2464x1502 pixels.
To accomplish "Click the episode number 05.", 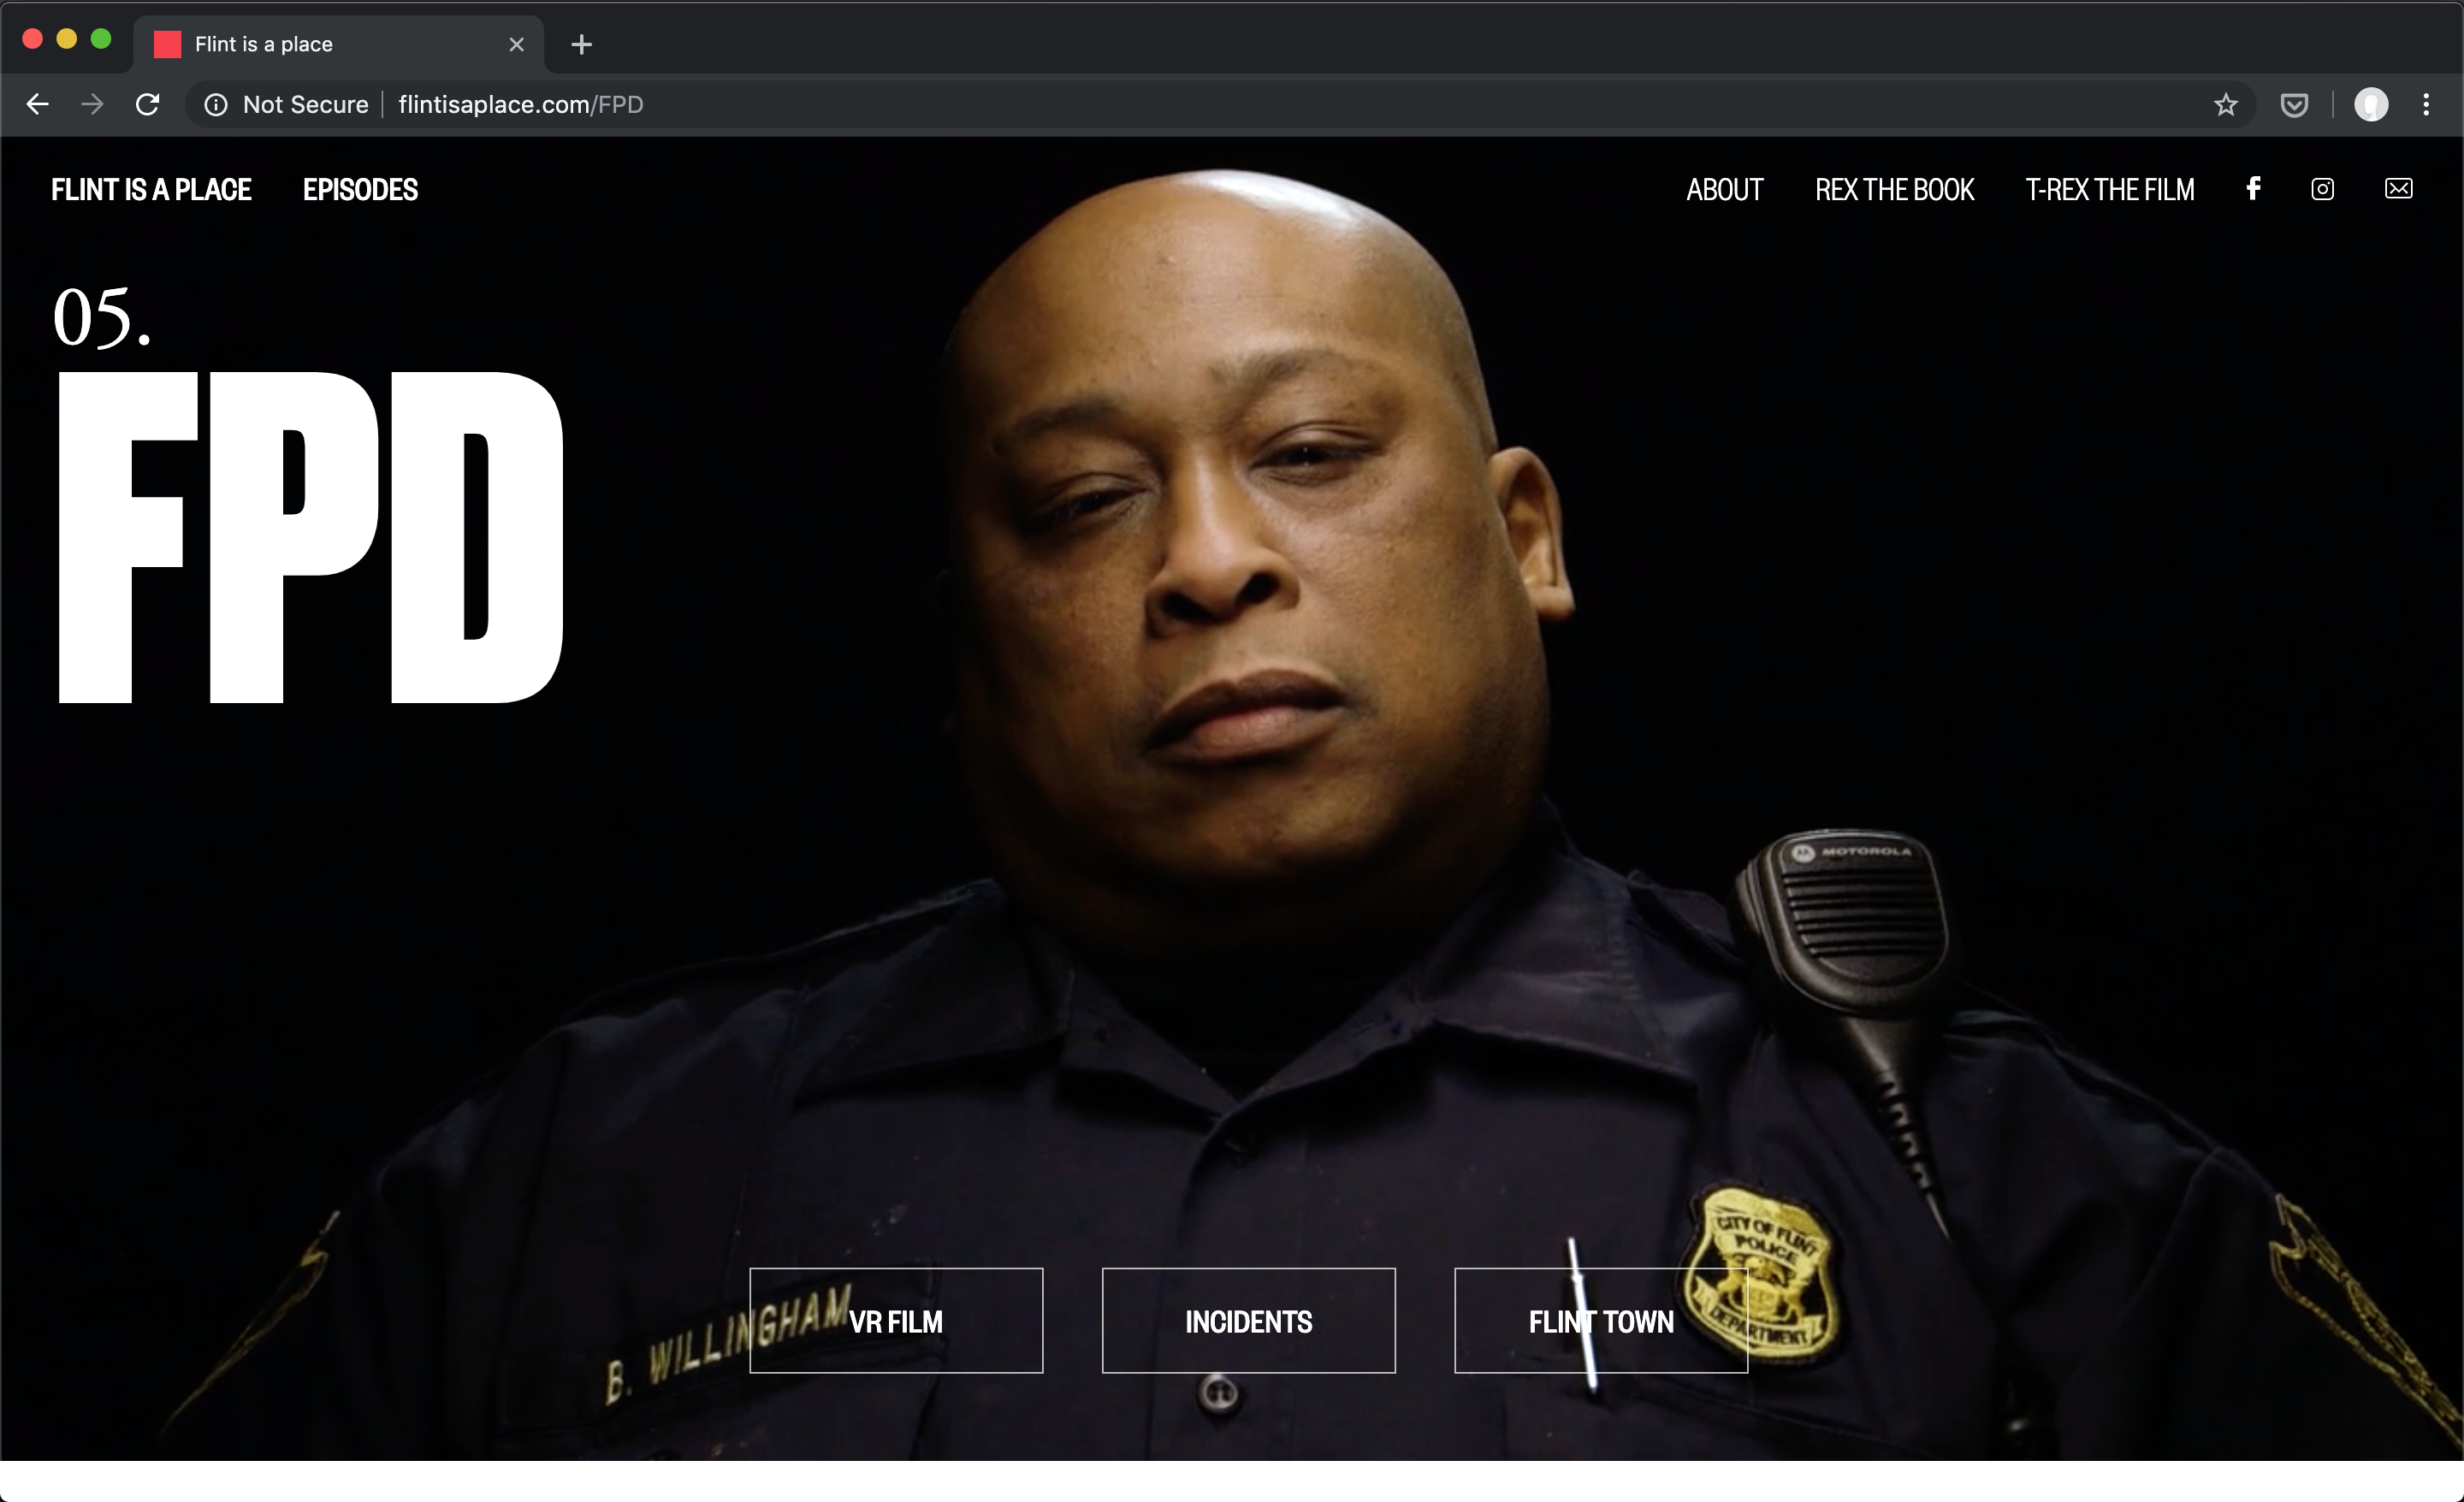I will point(102,318).
